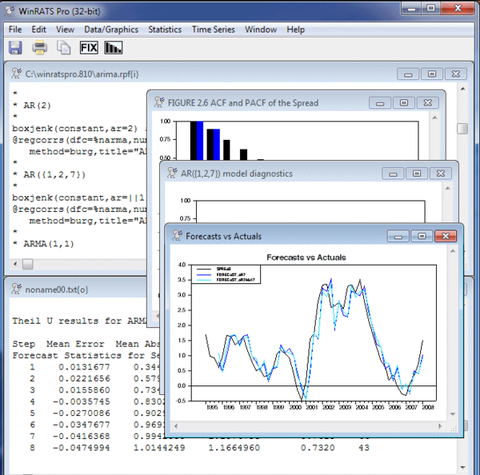Click the 'Forecasts vs Actuals' chart title
This screenshot has width=480, height=475.
306,257
